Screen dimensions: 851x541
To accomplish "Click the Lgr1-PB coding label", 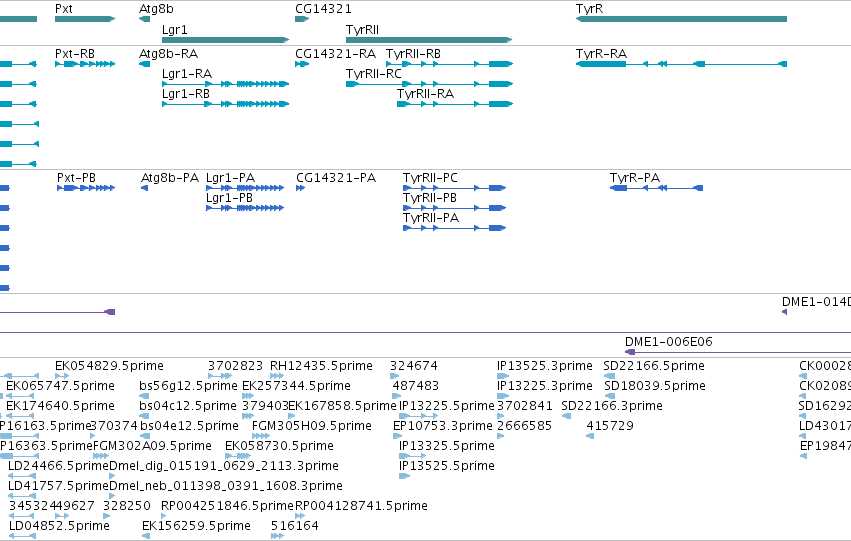I will [x=229, y=198].
